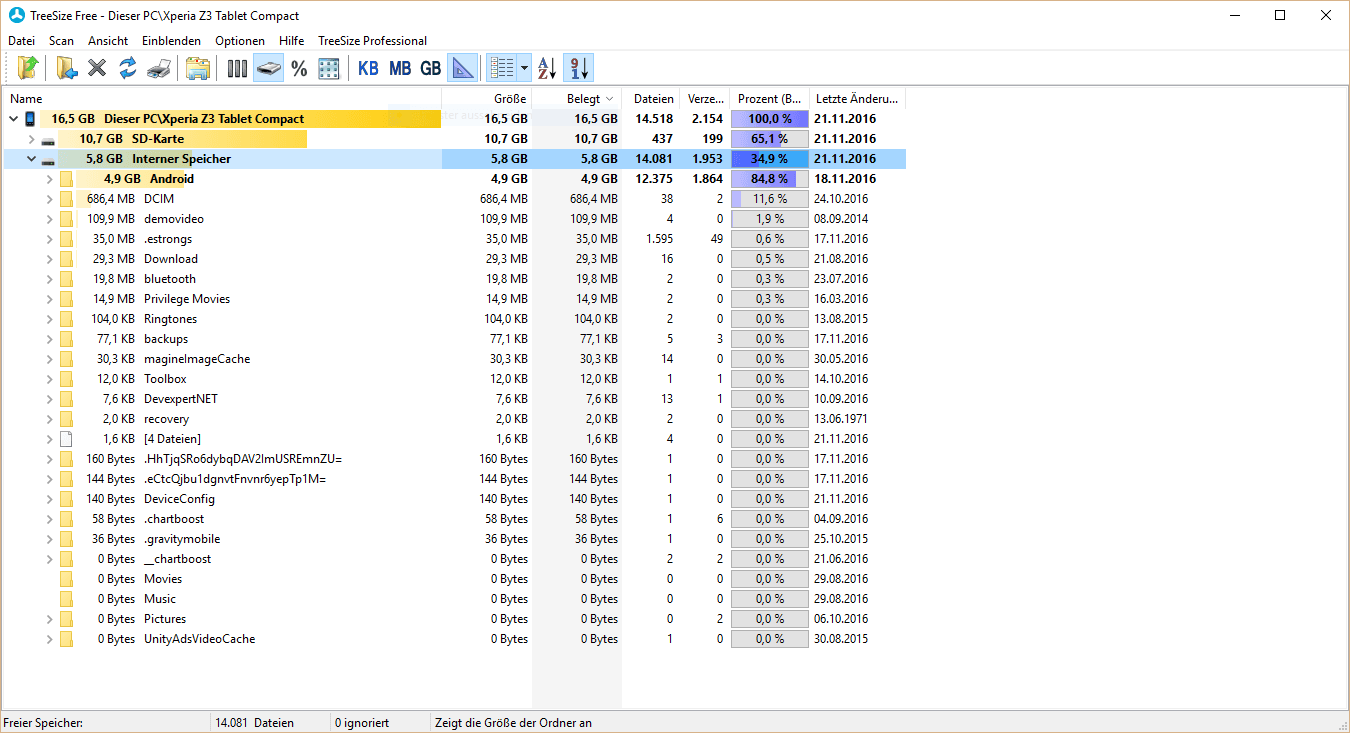Viewport: 1350px width, 733px height.
Task: Open dropdown arrow next to details icon
Action: click(x=525, y=68)
